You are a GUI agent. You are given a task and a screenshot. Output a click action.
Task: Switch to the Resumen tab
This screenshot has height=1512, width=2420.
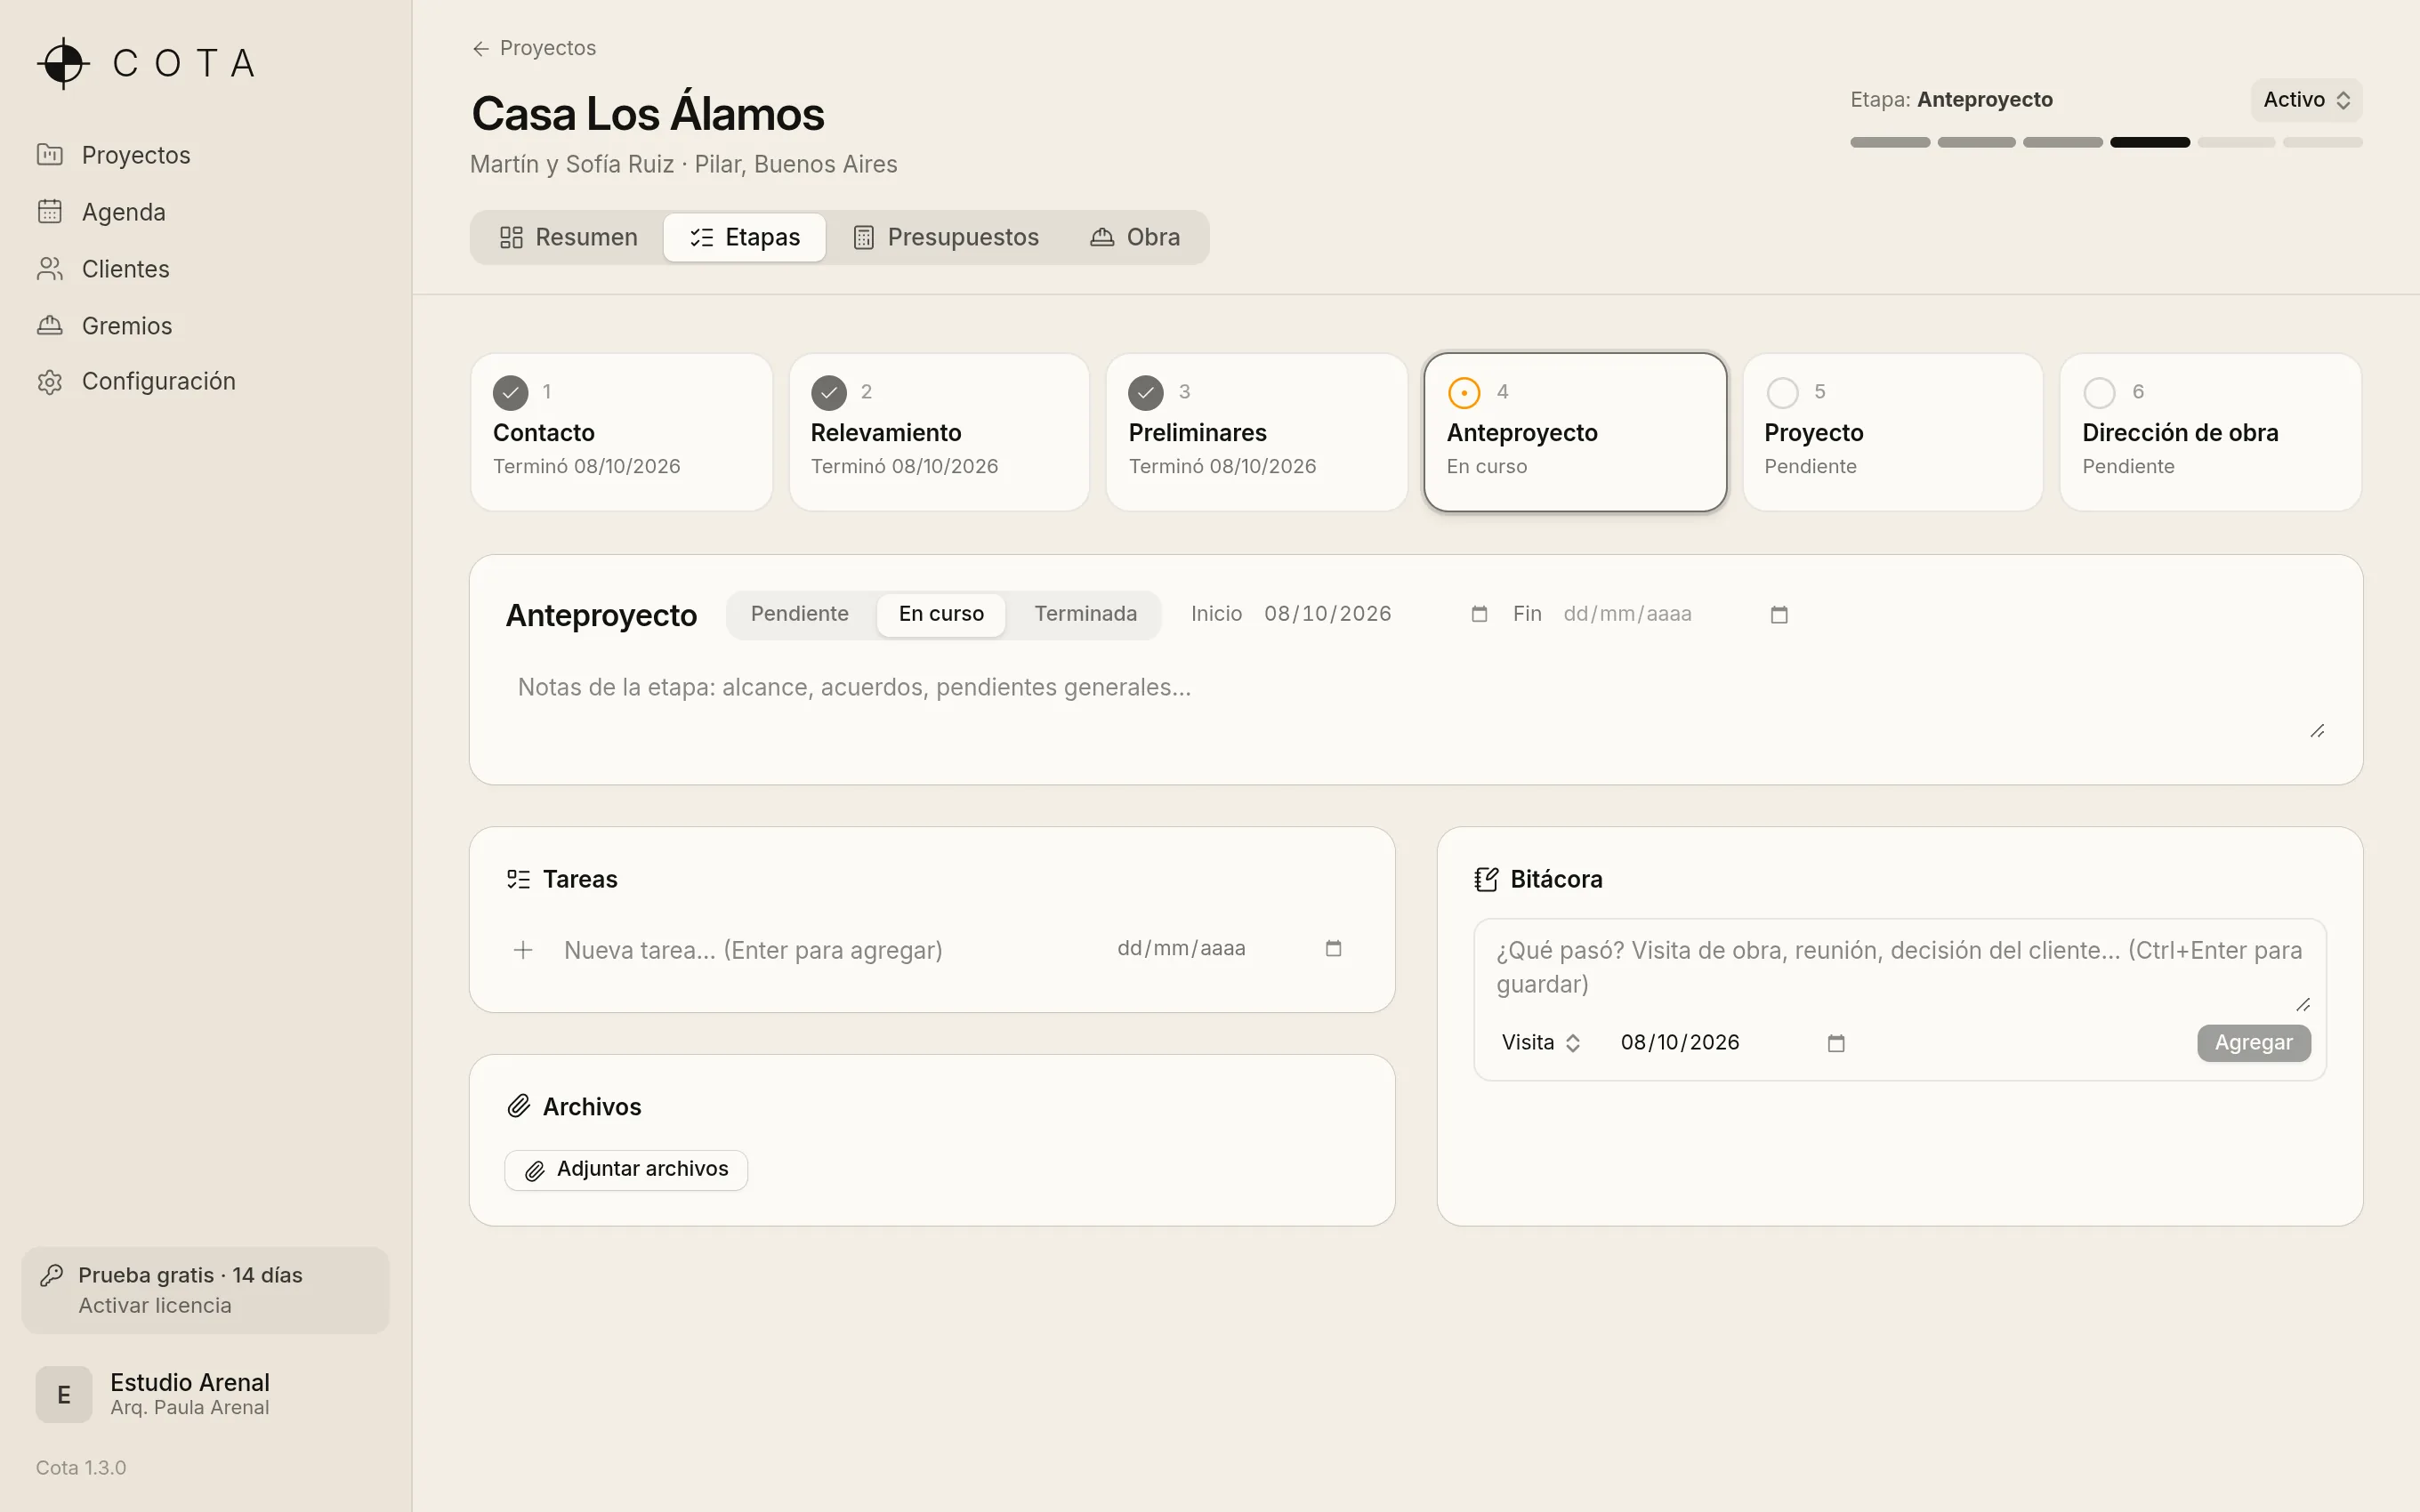[568, 237]
